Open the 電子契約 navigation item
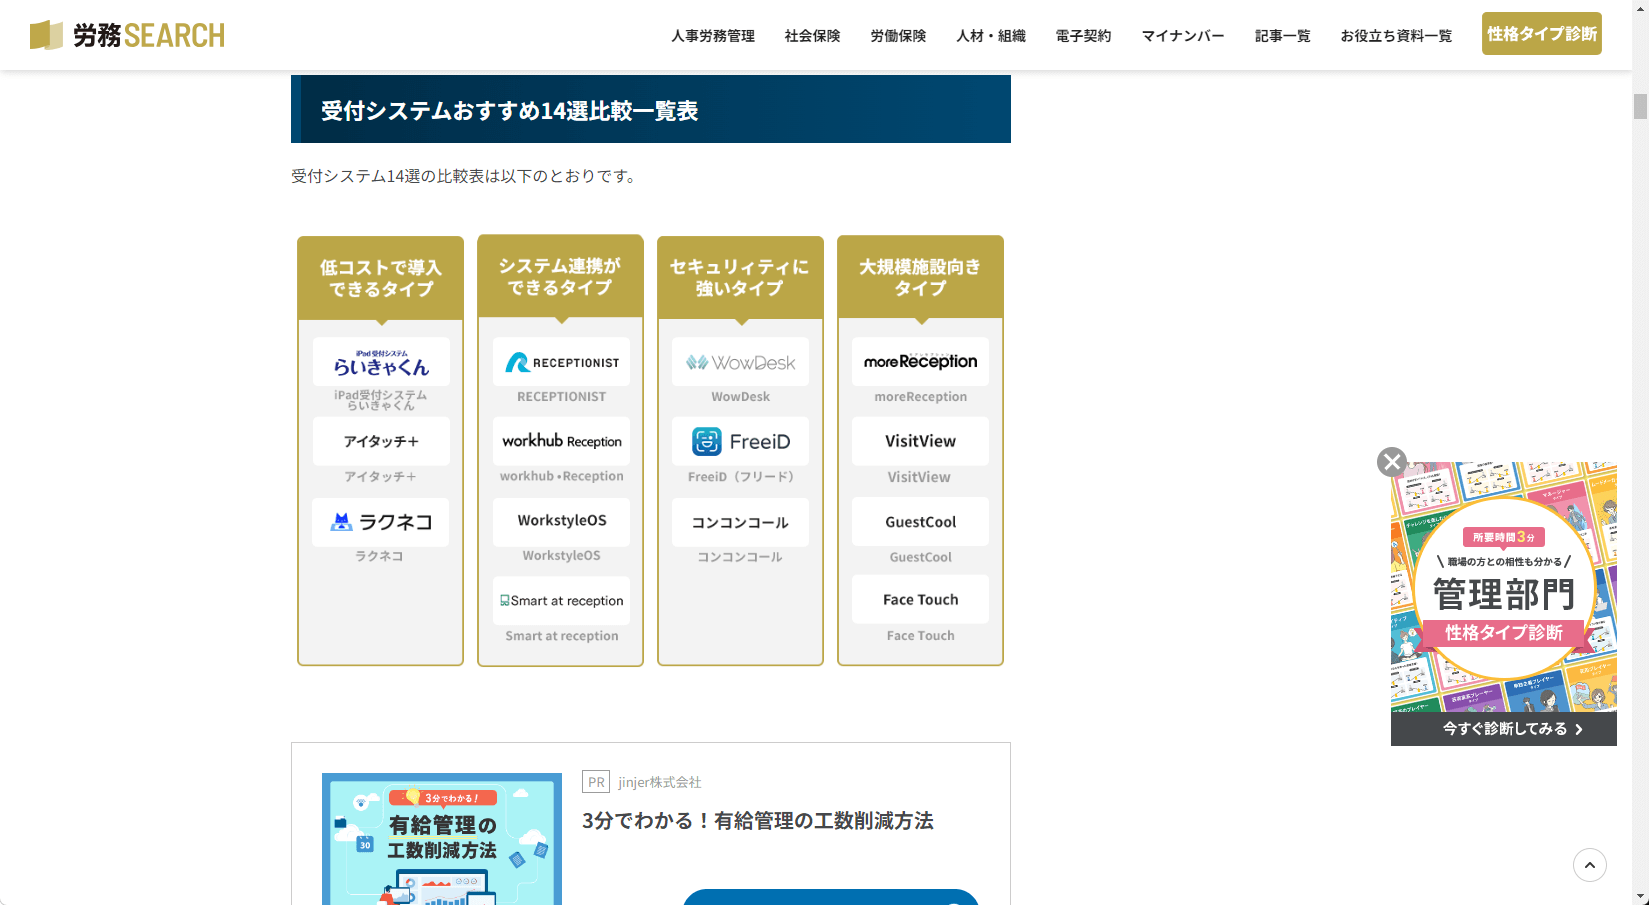 pos(1083,36)
